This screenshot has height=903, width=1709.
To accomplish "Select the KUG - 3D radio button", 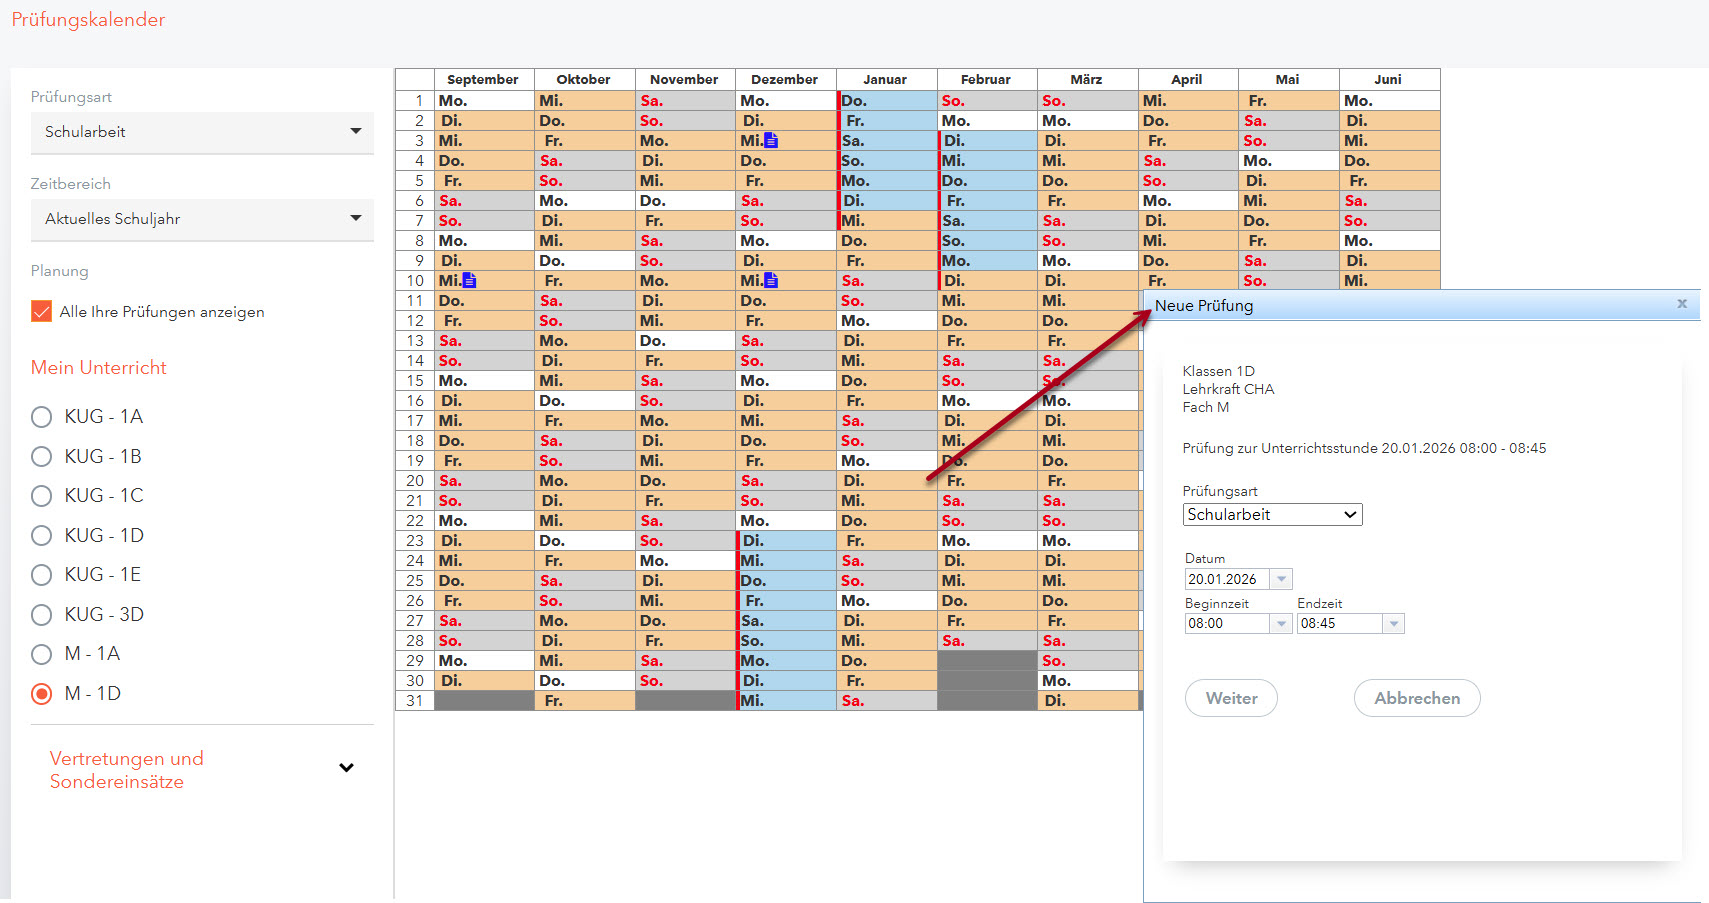I will [x=42, y=615].
